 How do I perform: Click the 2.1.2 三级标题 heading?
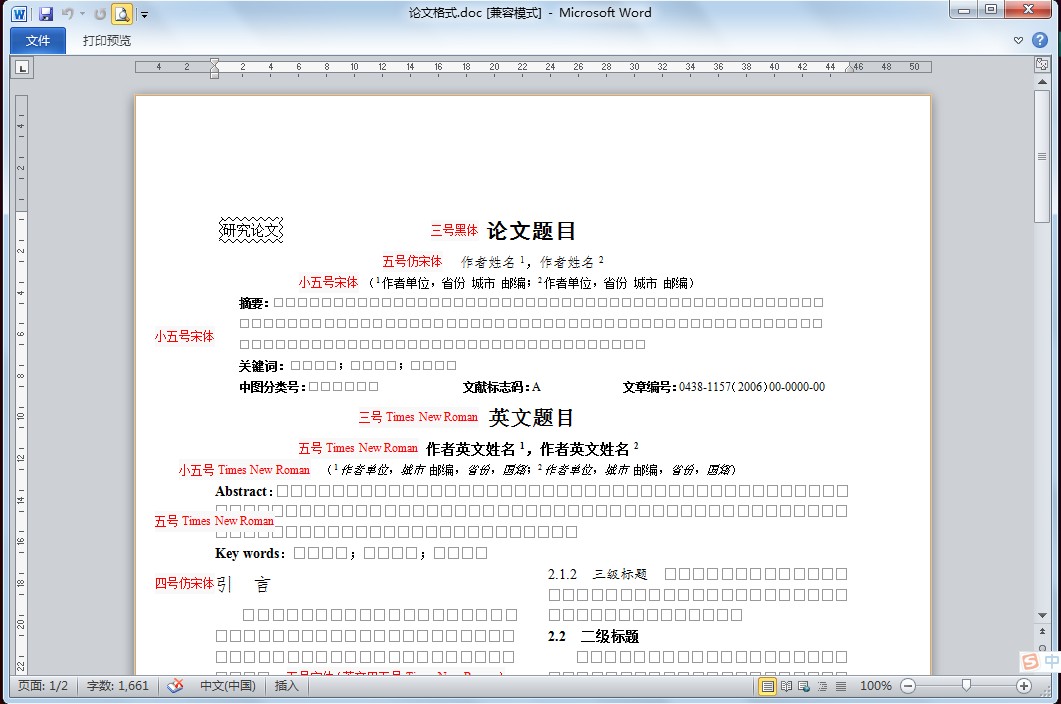coord(597,574)
